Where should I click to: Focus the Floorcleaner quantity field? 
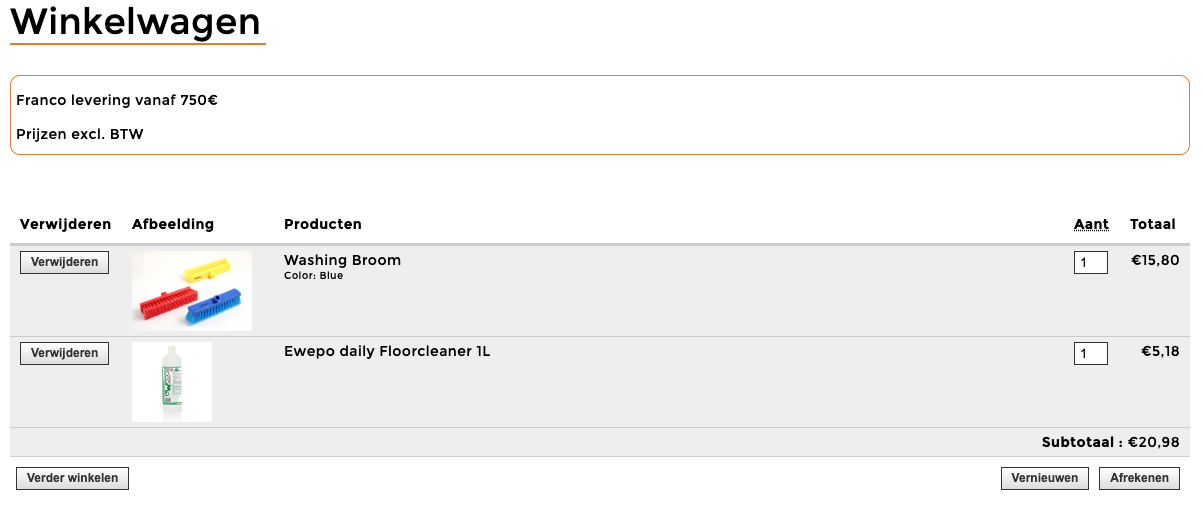(x=1090, y=353)
